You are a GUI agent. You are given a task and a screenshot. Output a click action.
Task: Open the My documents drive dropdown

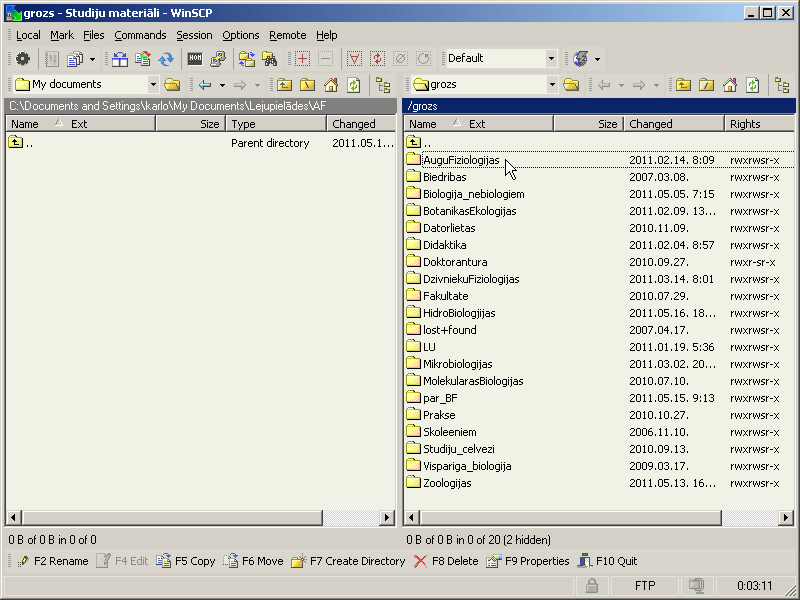tap(153, 85)
